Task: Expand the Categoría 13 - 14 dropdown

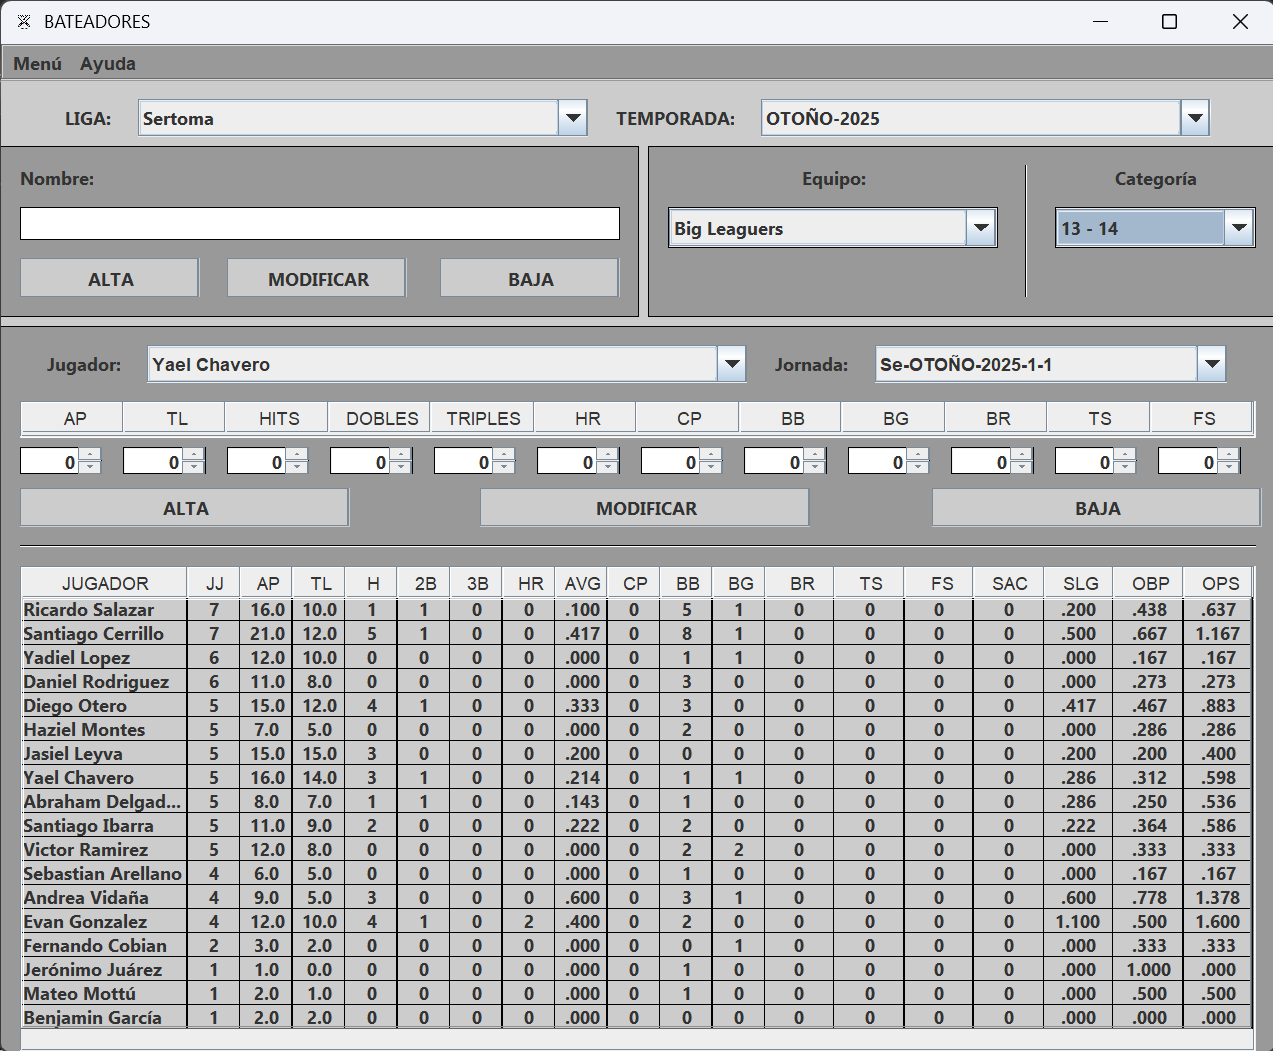Action: [x=1239, y=228]
